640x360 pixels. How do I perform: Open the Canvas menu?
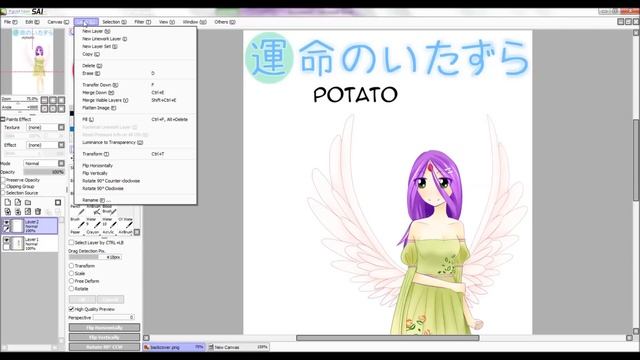pos(58,22)
